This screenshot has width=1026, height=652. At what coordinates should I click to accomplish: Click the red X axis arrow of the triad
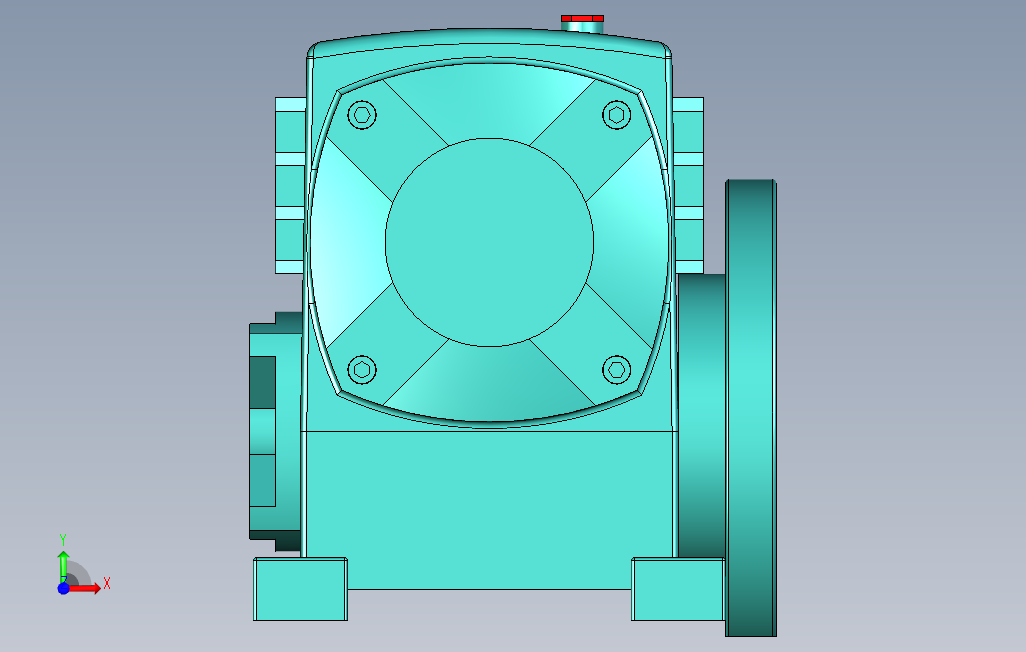[85, 589]
